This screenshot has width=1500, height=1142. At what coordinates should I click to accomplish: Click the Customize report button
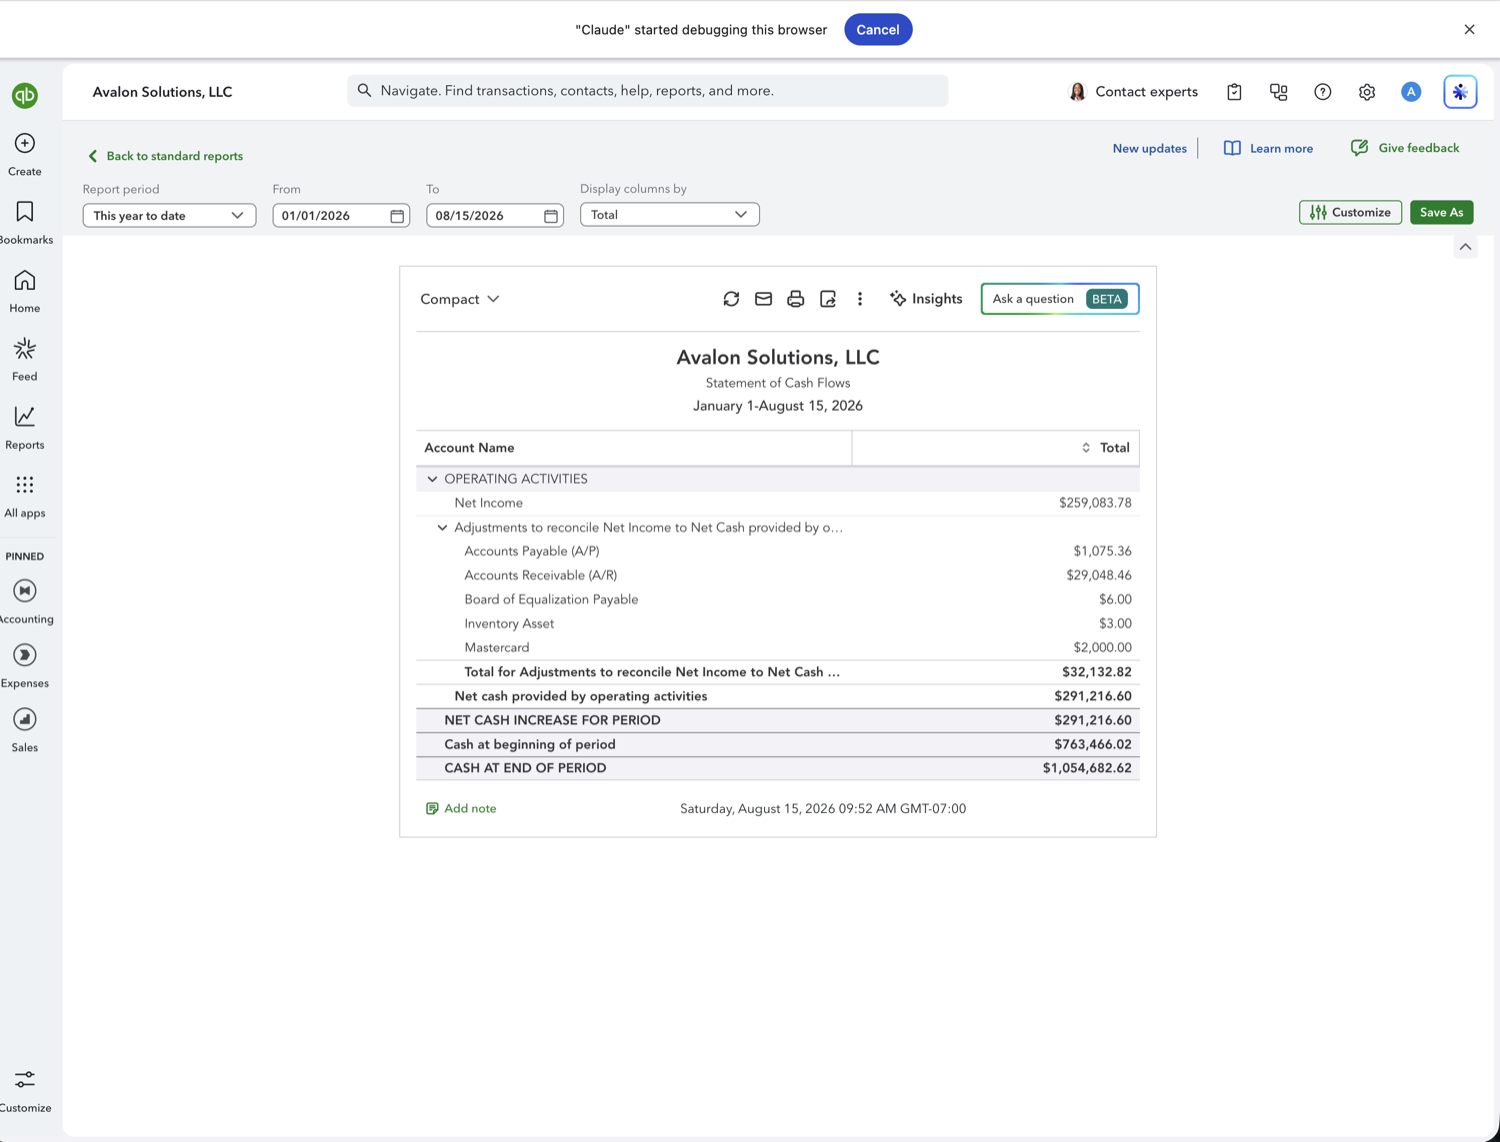coord(1350,212)
